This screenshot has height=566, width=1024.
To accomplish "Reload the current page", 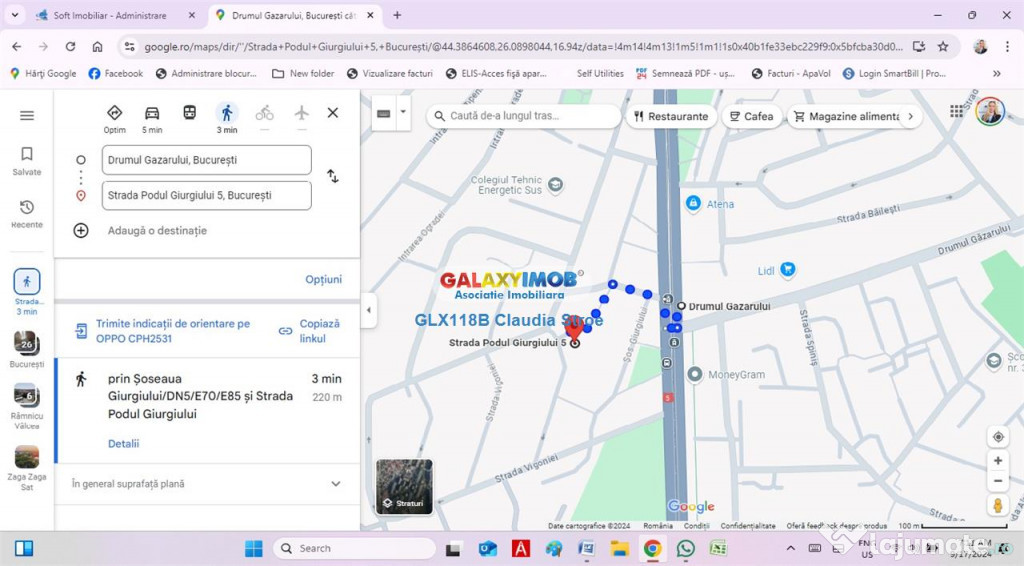I will [x=70, y=46].
